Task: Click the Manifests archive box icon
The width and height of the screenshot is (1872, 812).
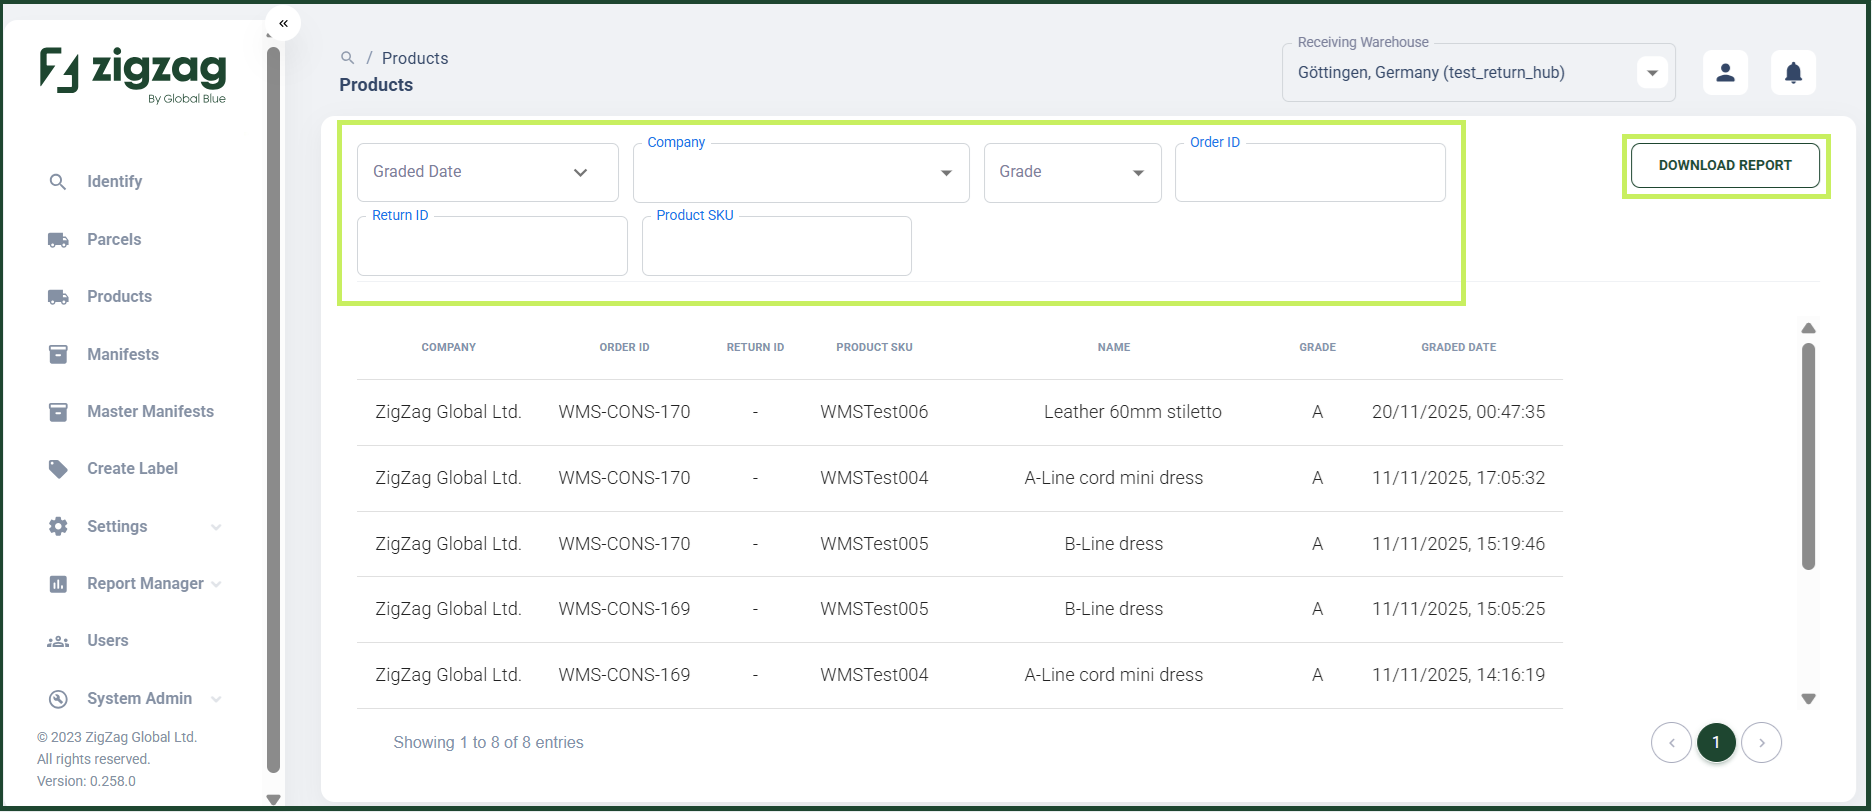Action: tap(58, 355)
